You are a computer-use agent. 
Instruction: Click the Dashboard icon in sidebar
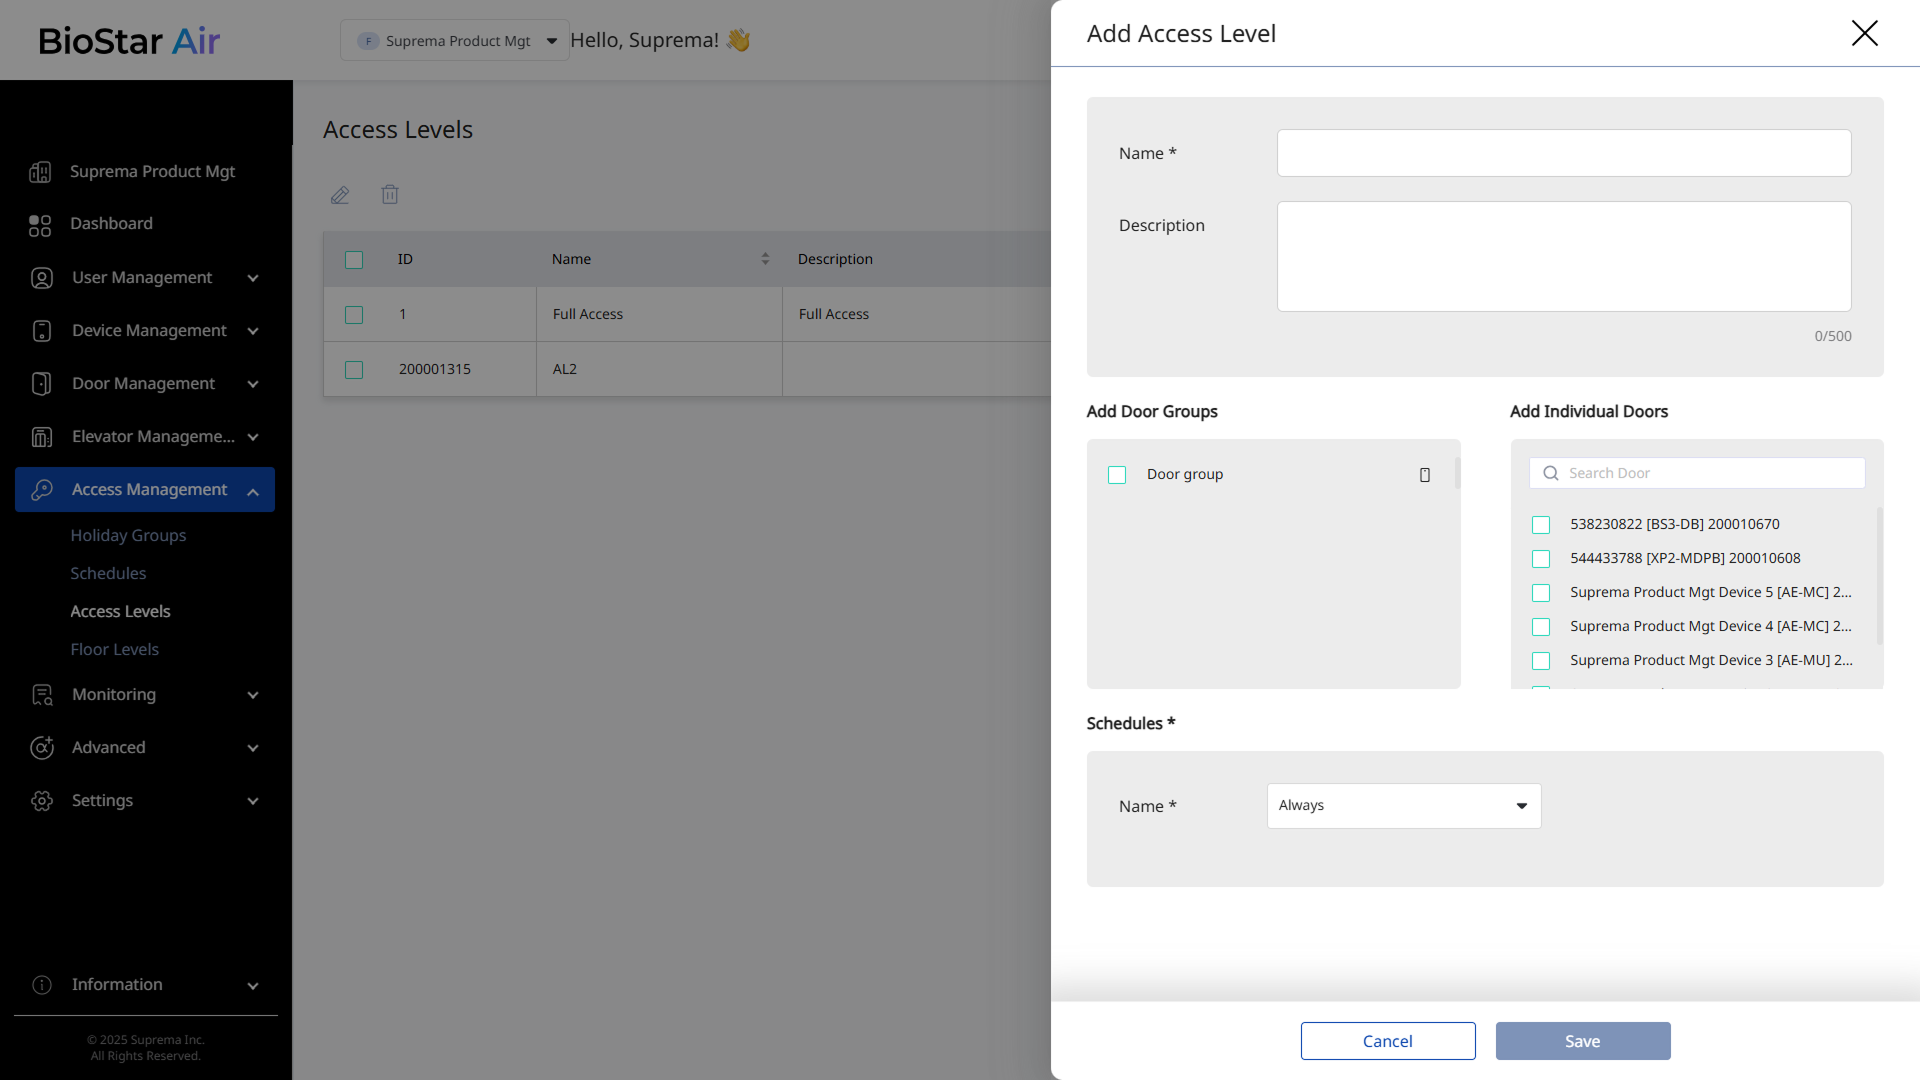(x=40, y=225)
